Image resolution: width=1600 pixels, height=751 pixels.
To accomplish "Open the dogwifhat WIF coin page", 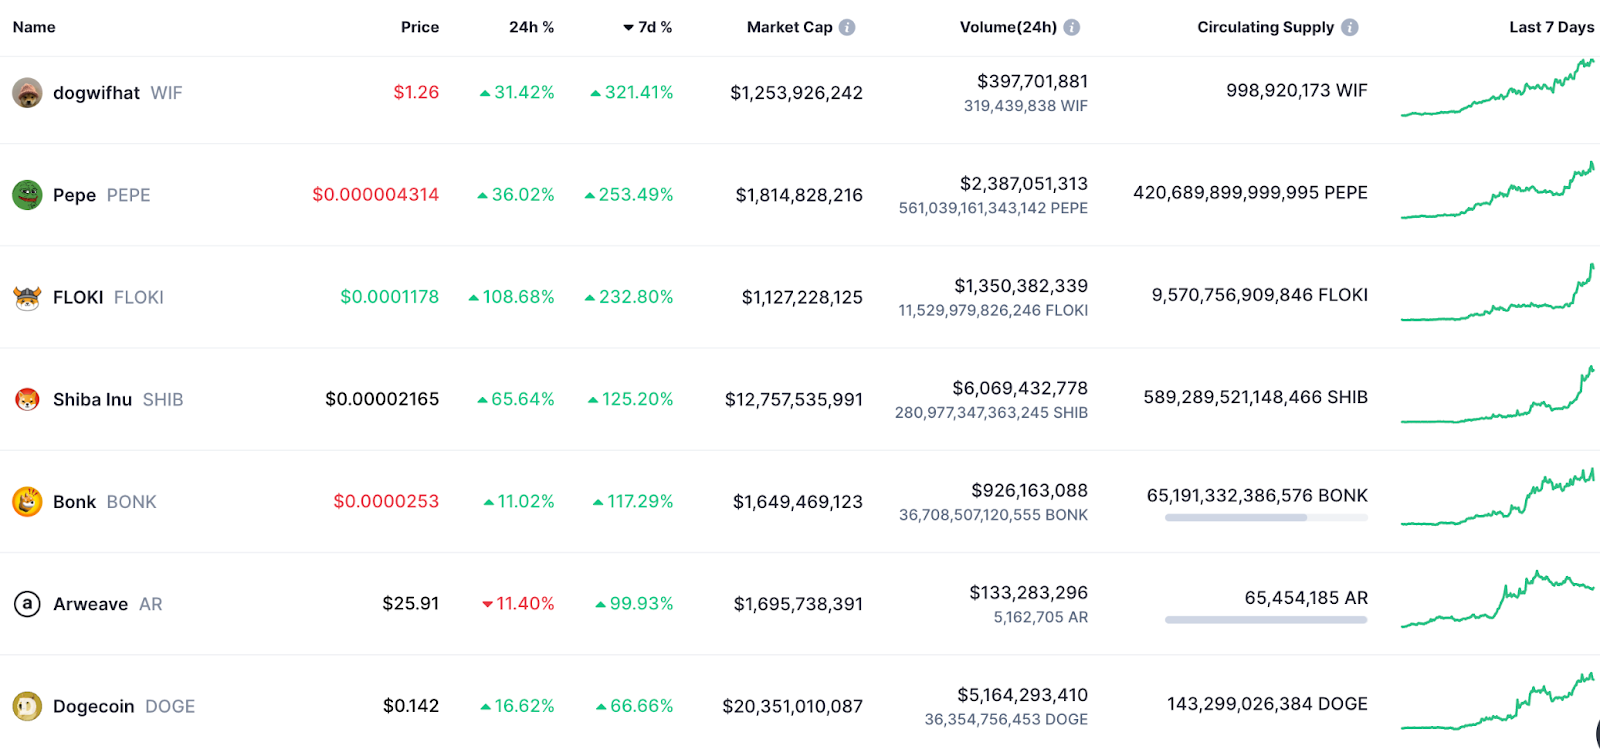I will click(x=118, y=93).
